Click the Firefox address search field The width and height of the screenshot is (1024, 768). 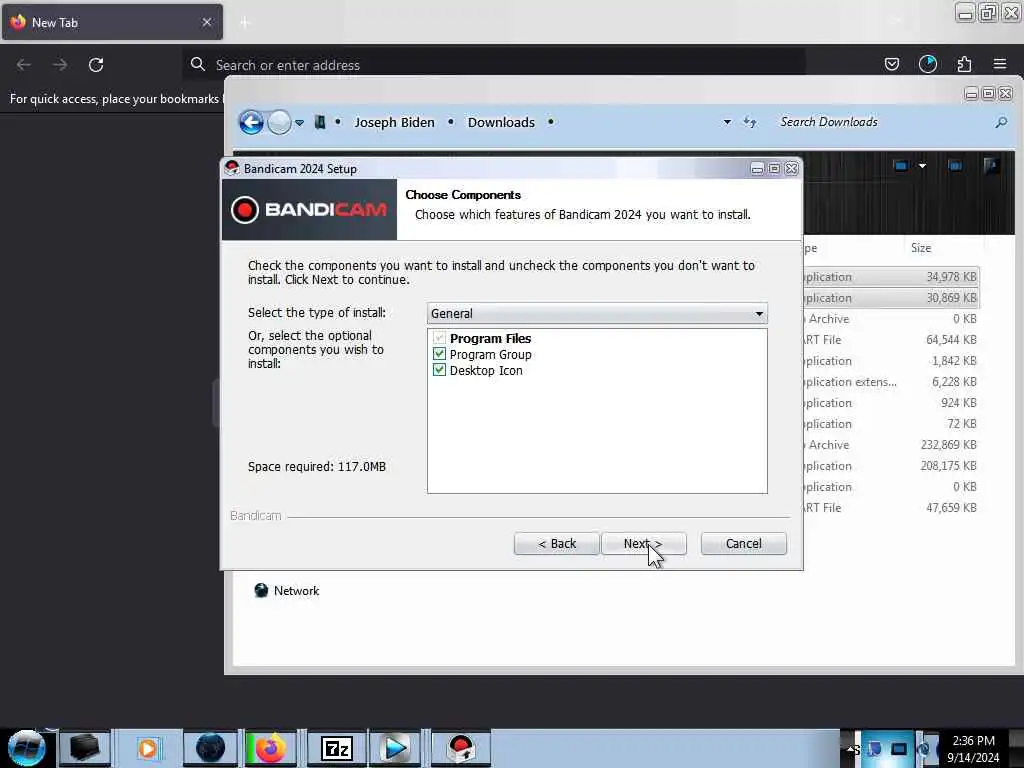[x=494, y=65]
